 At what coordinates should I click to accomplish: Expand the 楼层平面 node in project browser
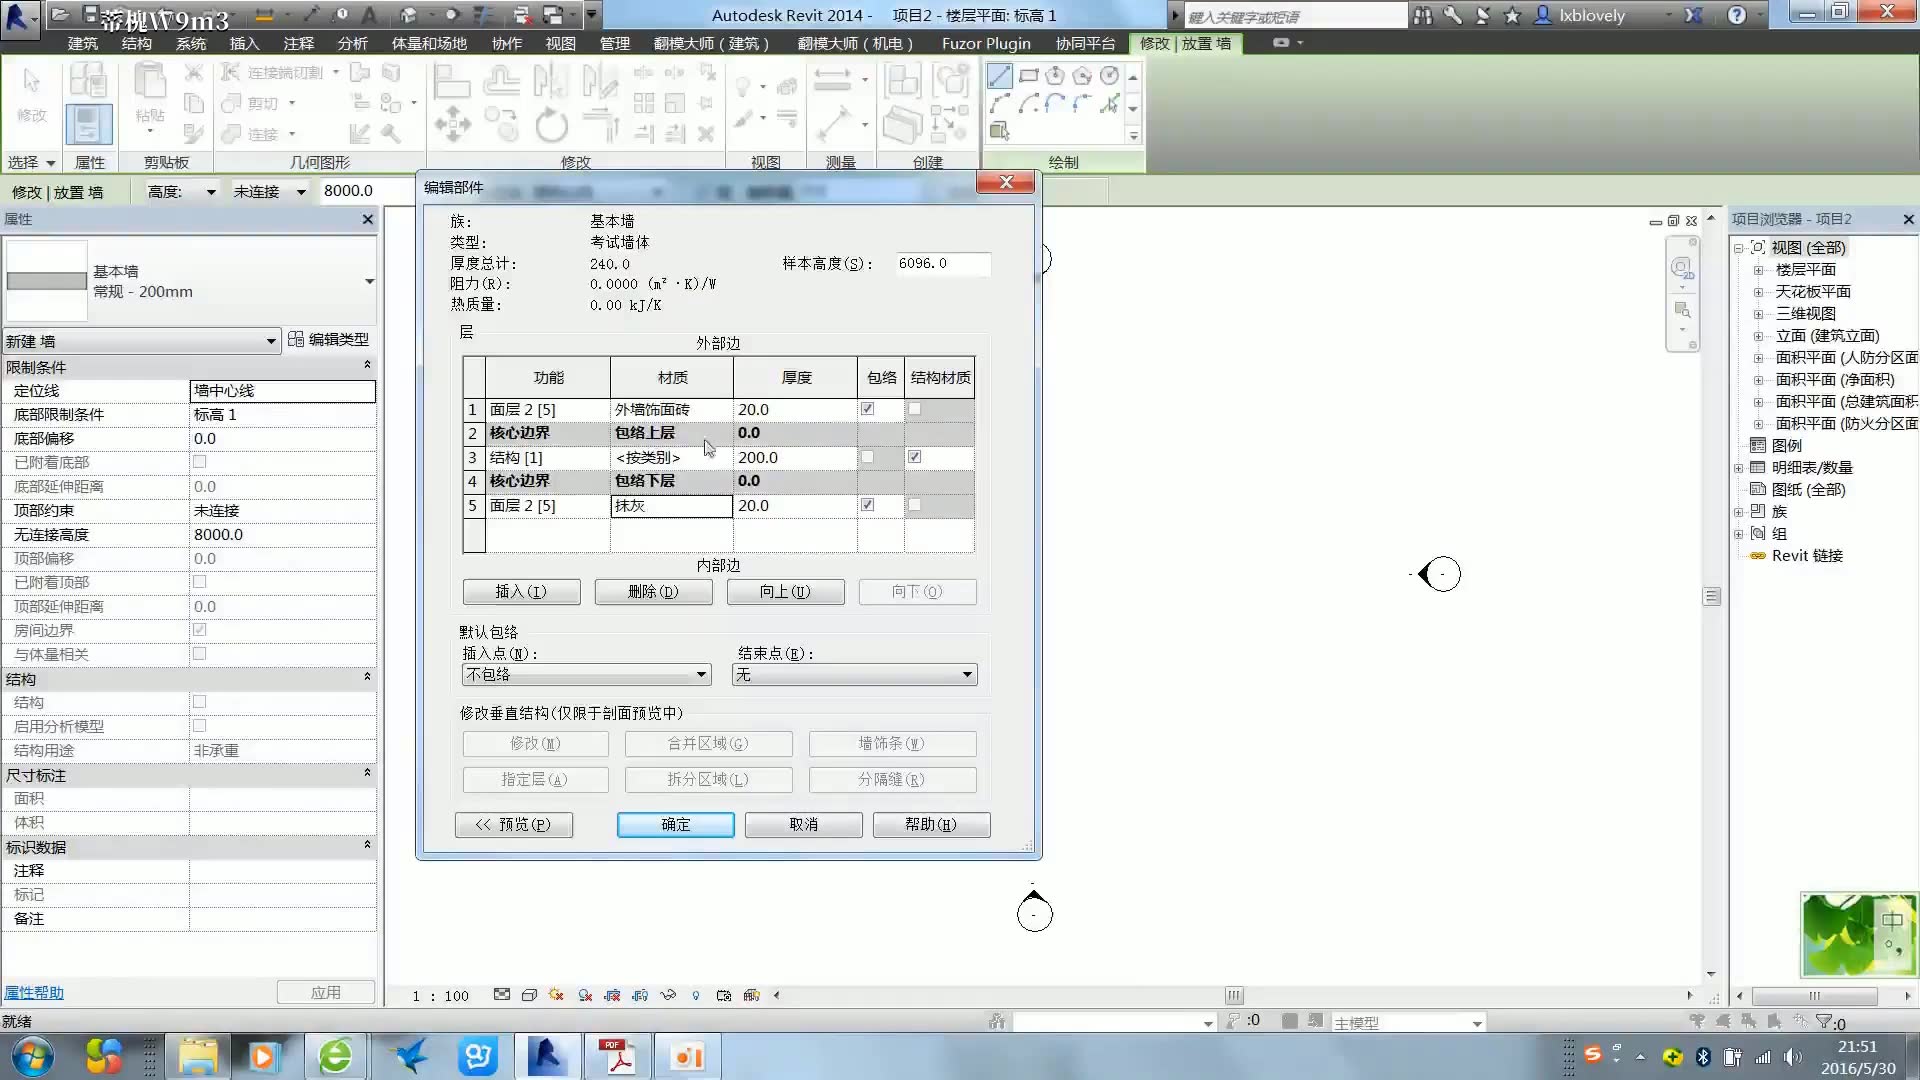(1759, 269)
